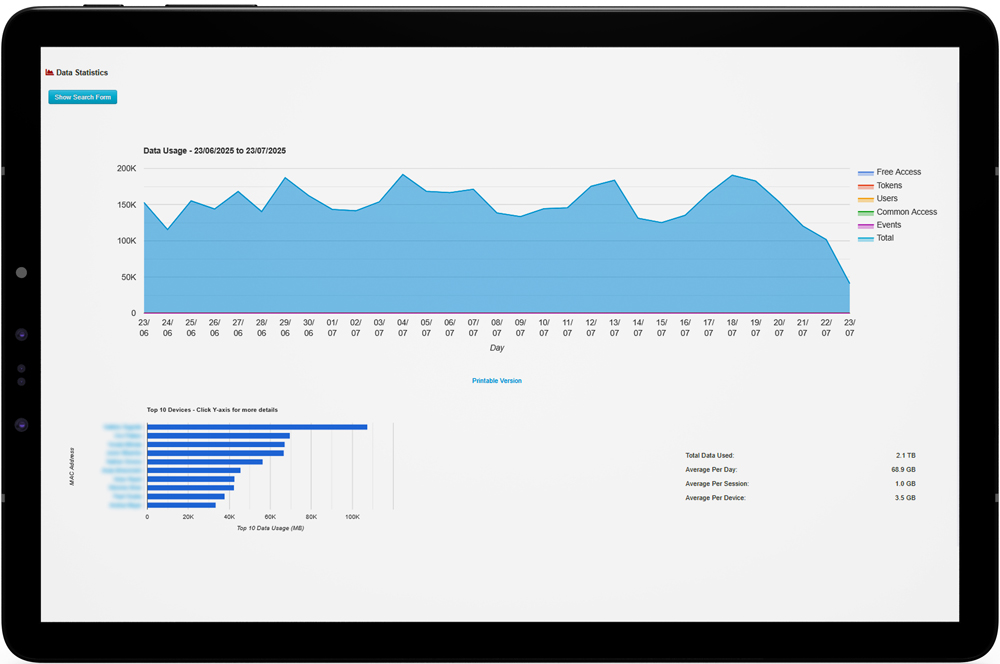Screen dimensions: 1000x664
Task: Click the green Common Access legend marker
Action: pyautogui.click(x=864, y=211)
